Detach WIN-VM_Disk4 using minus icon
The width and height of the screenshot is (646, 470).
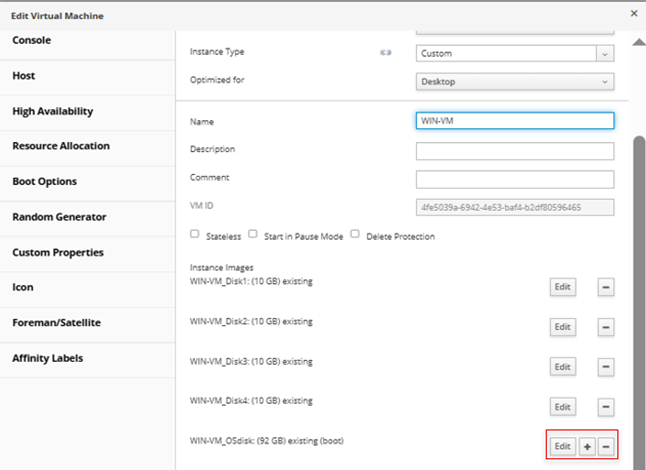coord(606,406)
